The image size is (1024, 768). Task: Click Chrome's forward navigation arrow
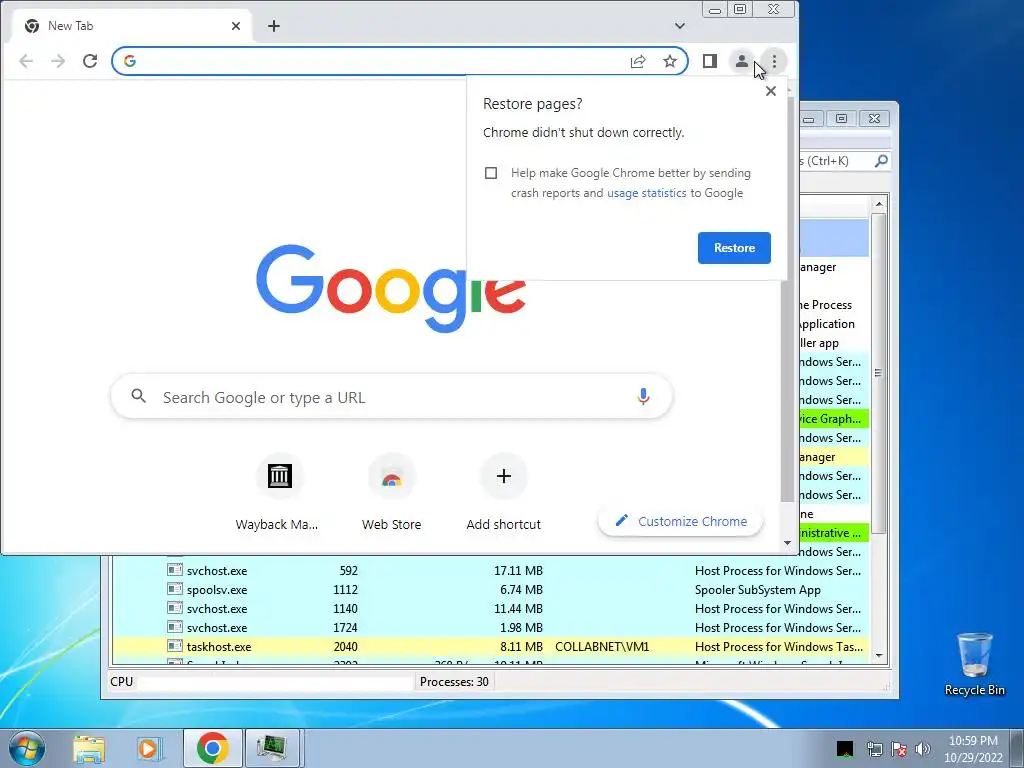pyautogui.click(x=58, y=61)
